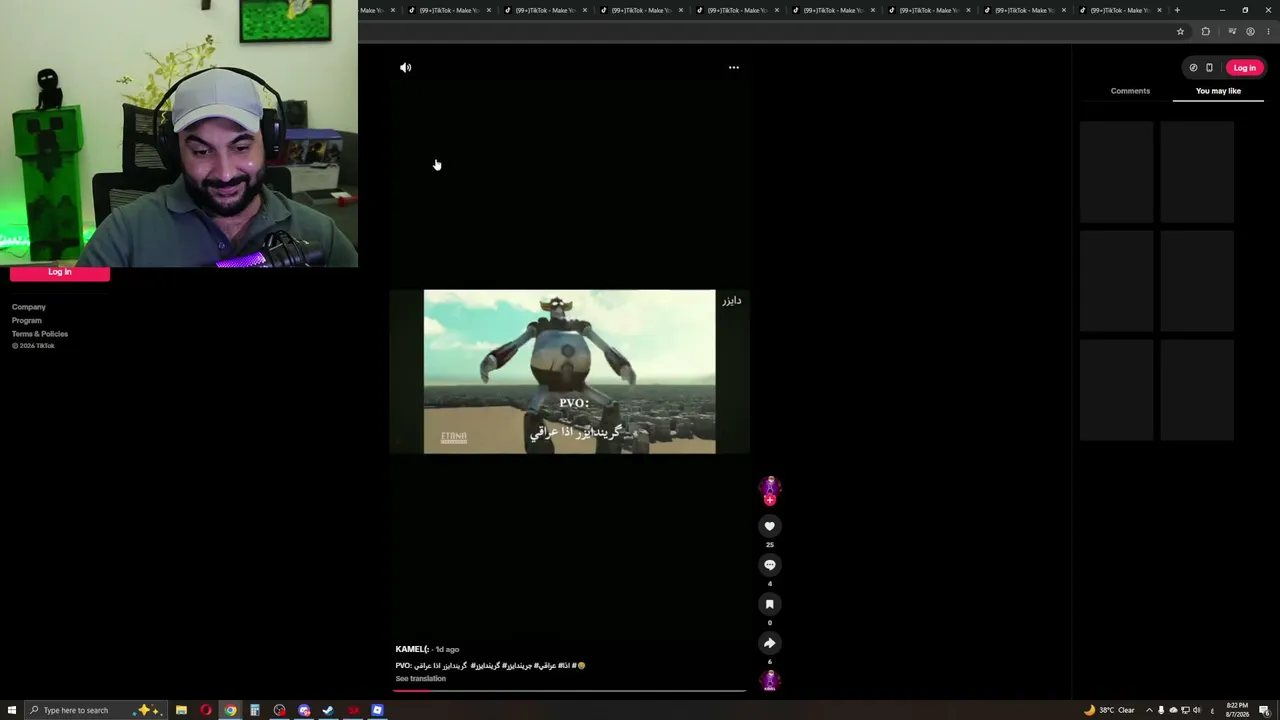Play or pause the Grendizer video
This screenshot has height=720, width=1280.
point(569,372)
